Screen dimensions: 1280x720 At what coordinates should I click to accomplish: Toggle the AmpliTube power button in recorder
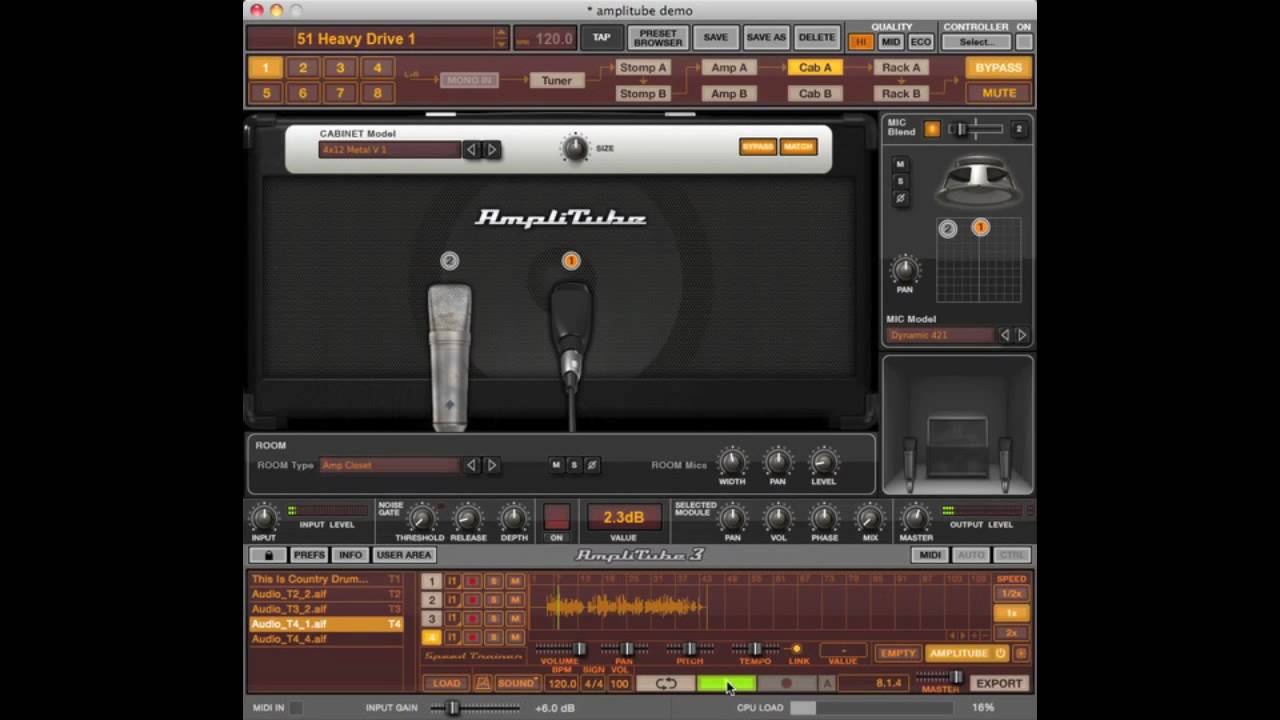(x=1000, y=653)
